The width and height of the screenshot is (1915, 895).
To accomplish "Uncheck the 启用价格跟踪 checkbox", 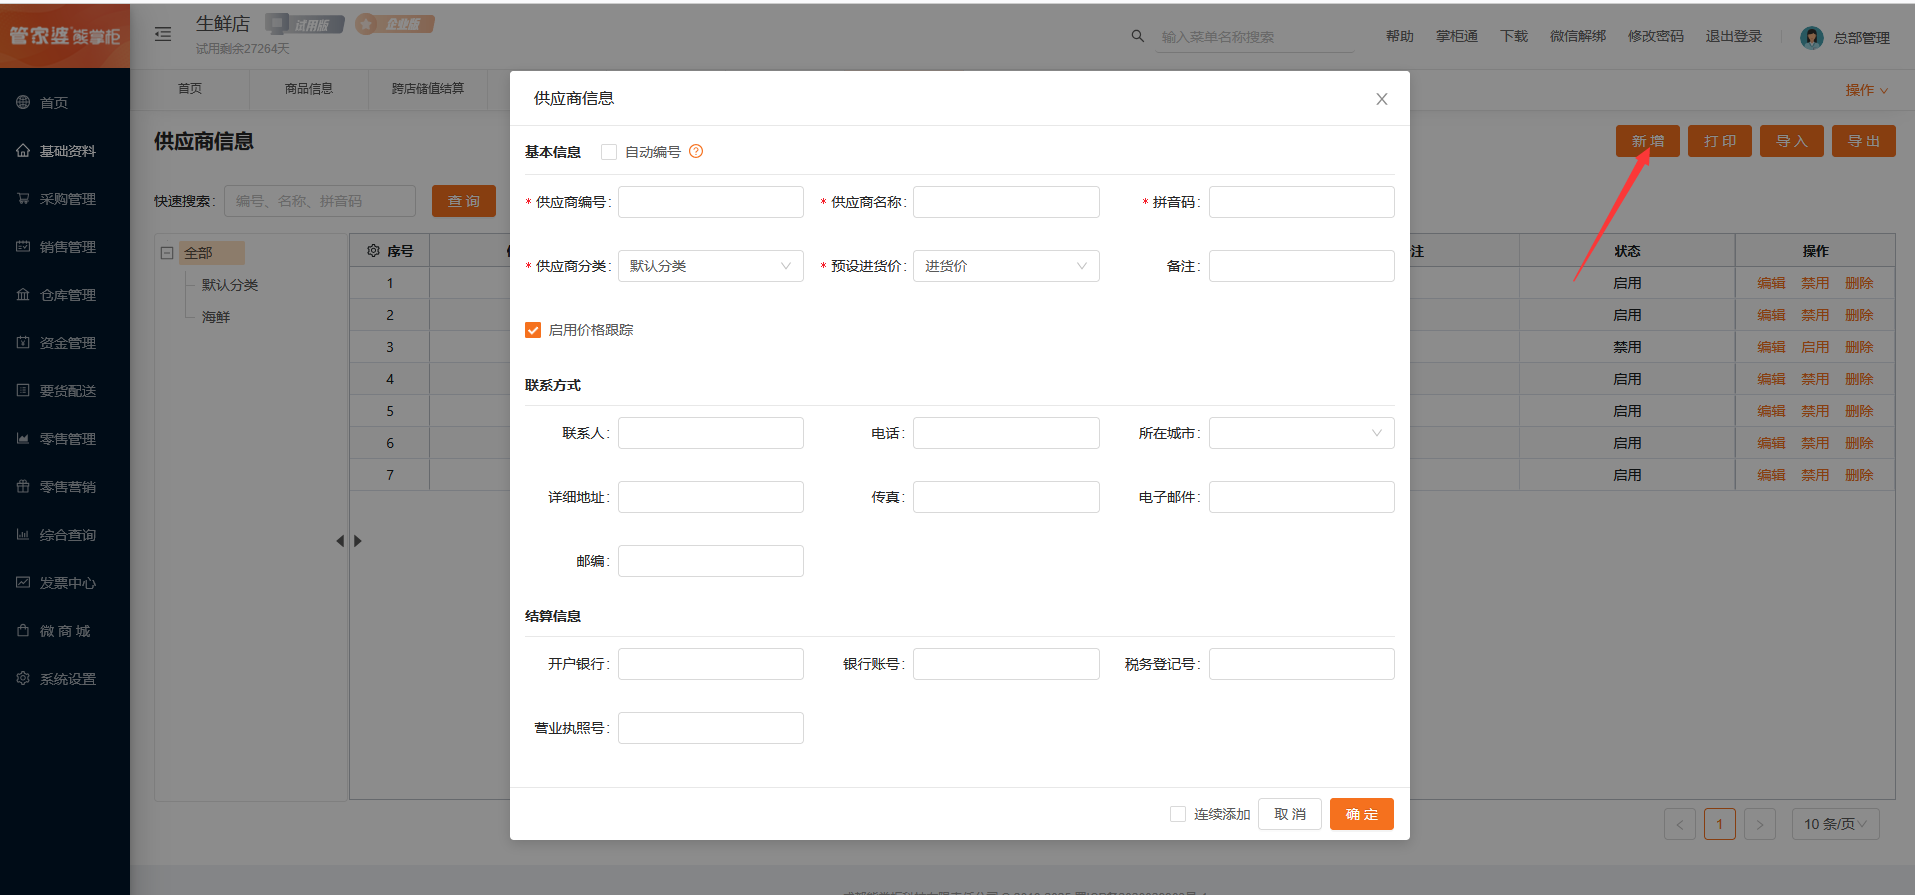I will [533, 330].
